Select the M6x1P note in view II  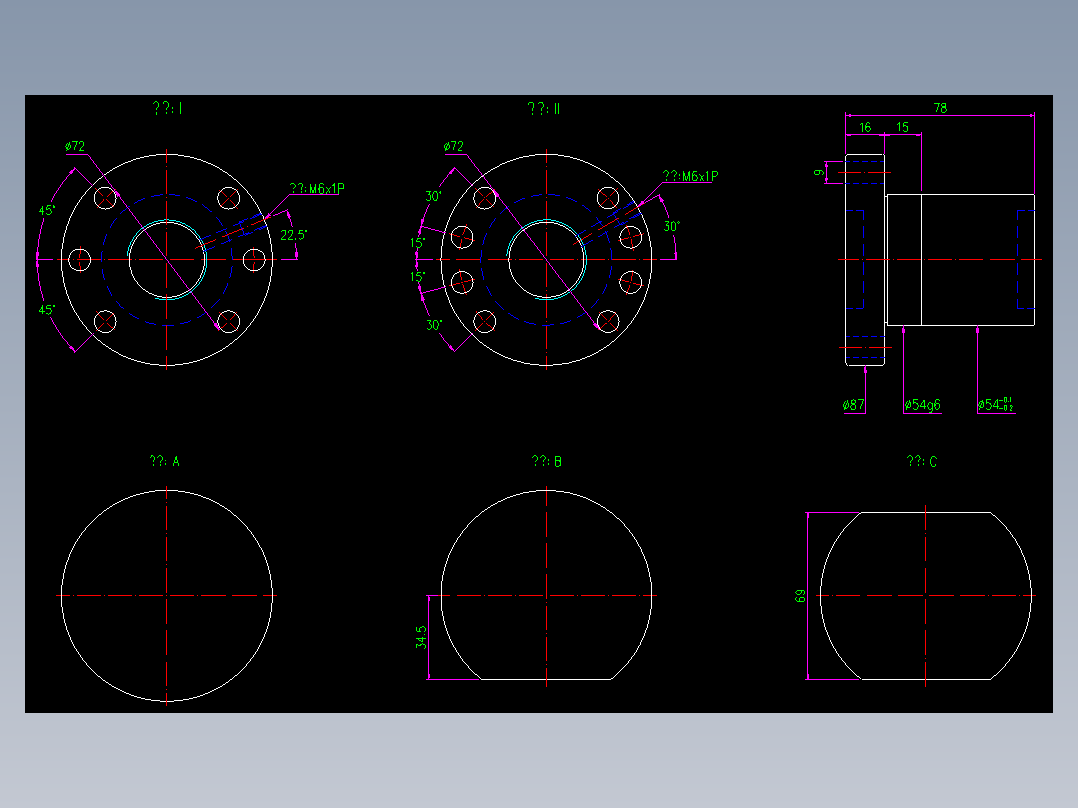690,176
